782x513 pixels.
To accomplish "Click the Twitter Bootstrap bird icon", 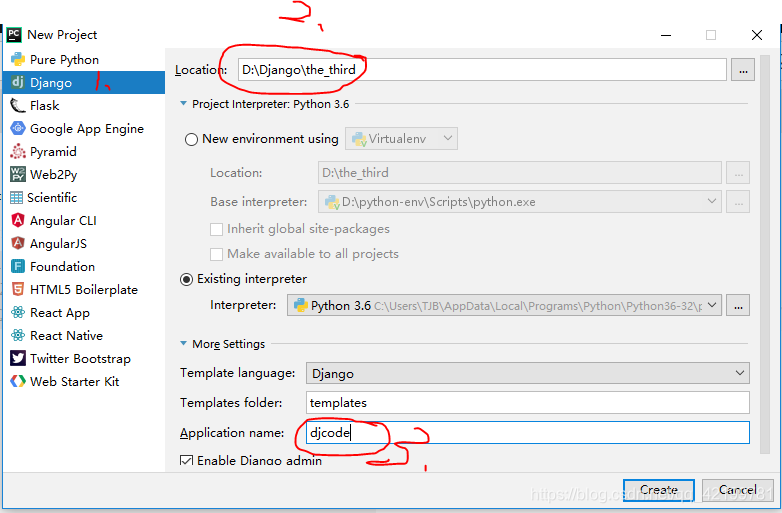I will (18, 358).
